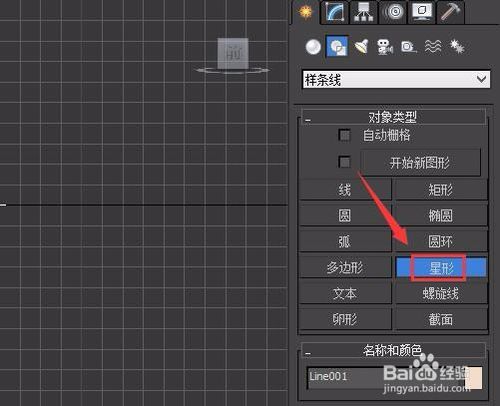Screen dimensions: 500x406
Task: Toggle the checkbox beside 开始新图形
Action: click(344, 162)
